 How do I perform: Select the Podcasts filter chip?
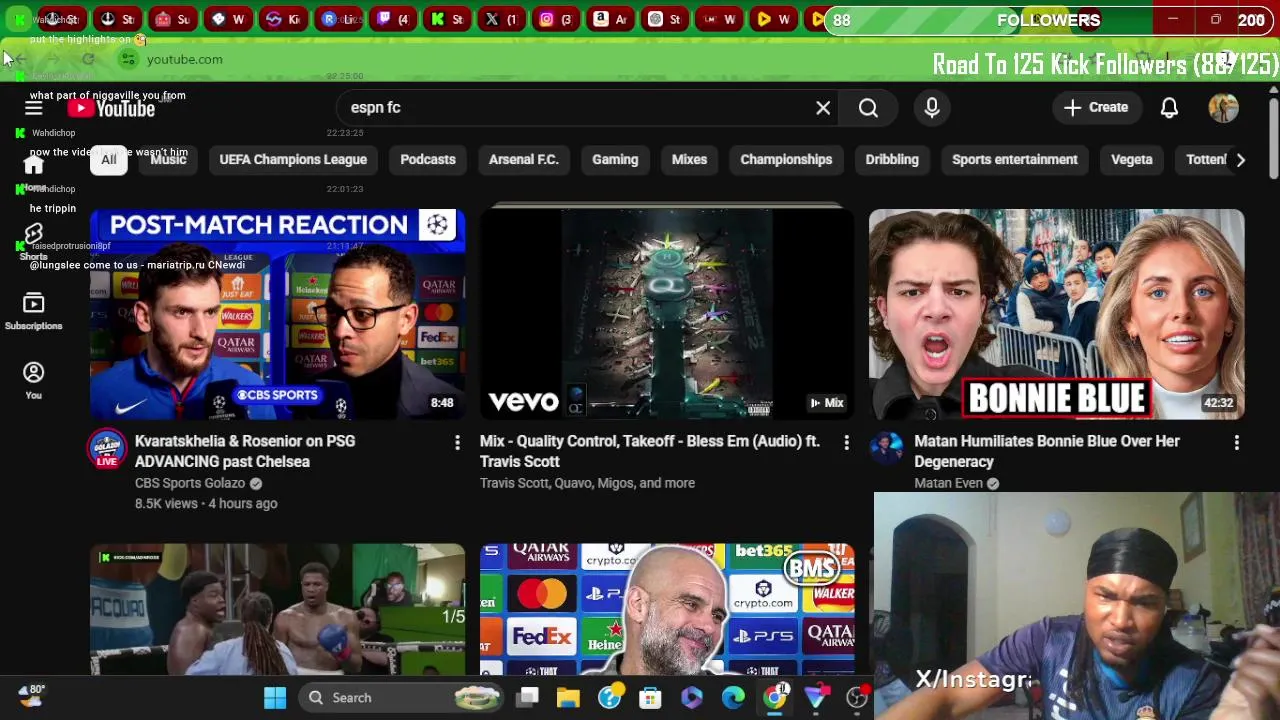coord(428,160)
